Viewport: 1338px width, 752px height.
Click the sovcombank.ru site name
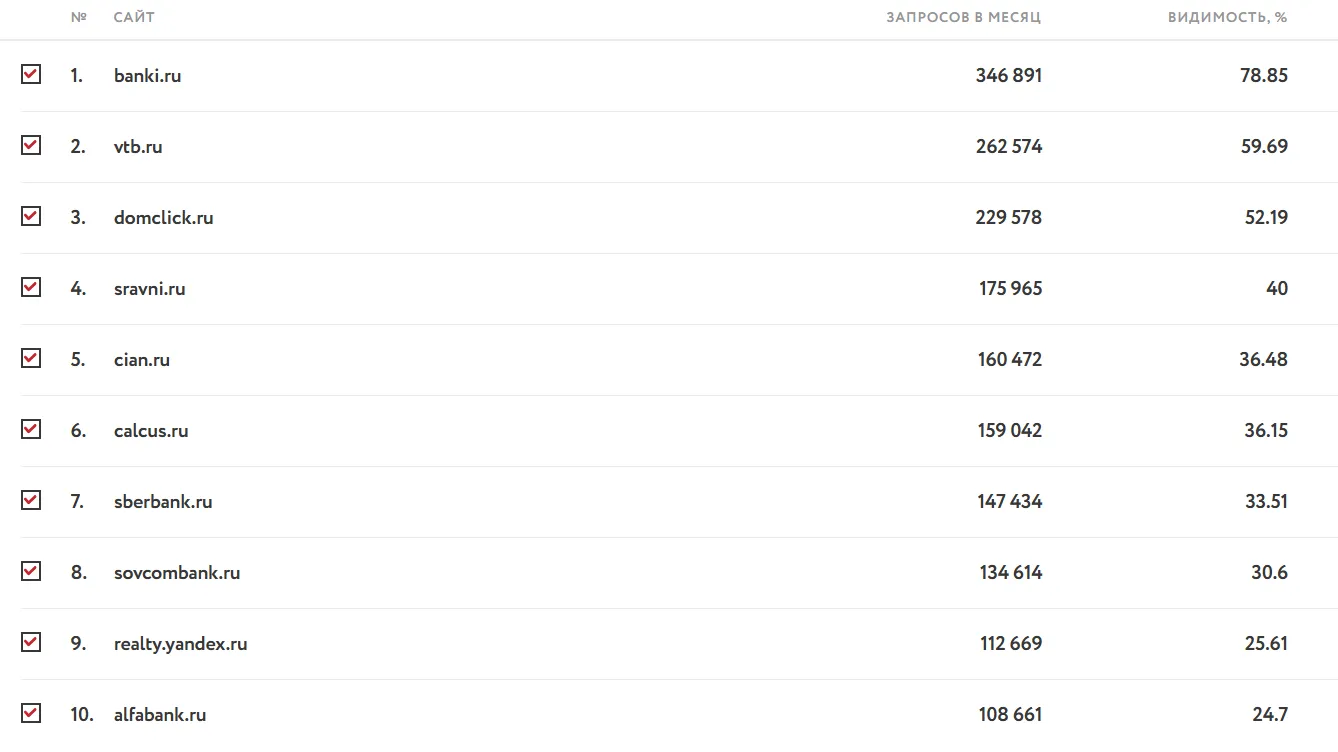pos(177,573)
